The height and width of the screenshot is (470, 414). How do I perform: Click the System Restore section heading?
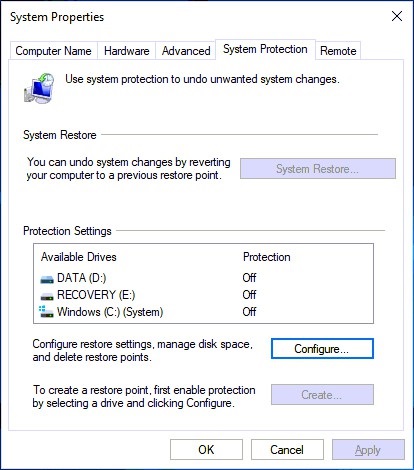pyautogui.click(x=60, y=135)
